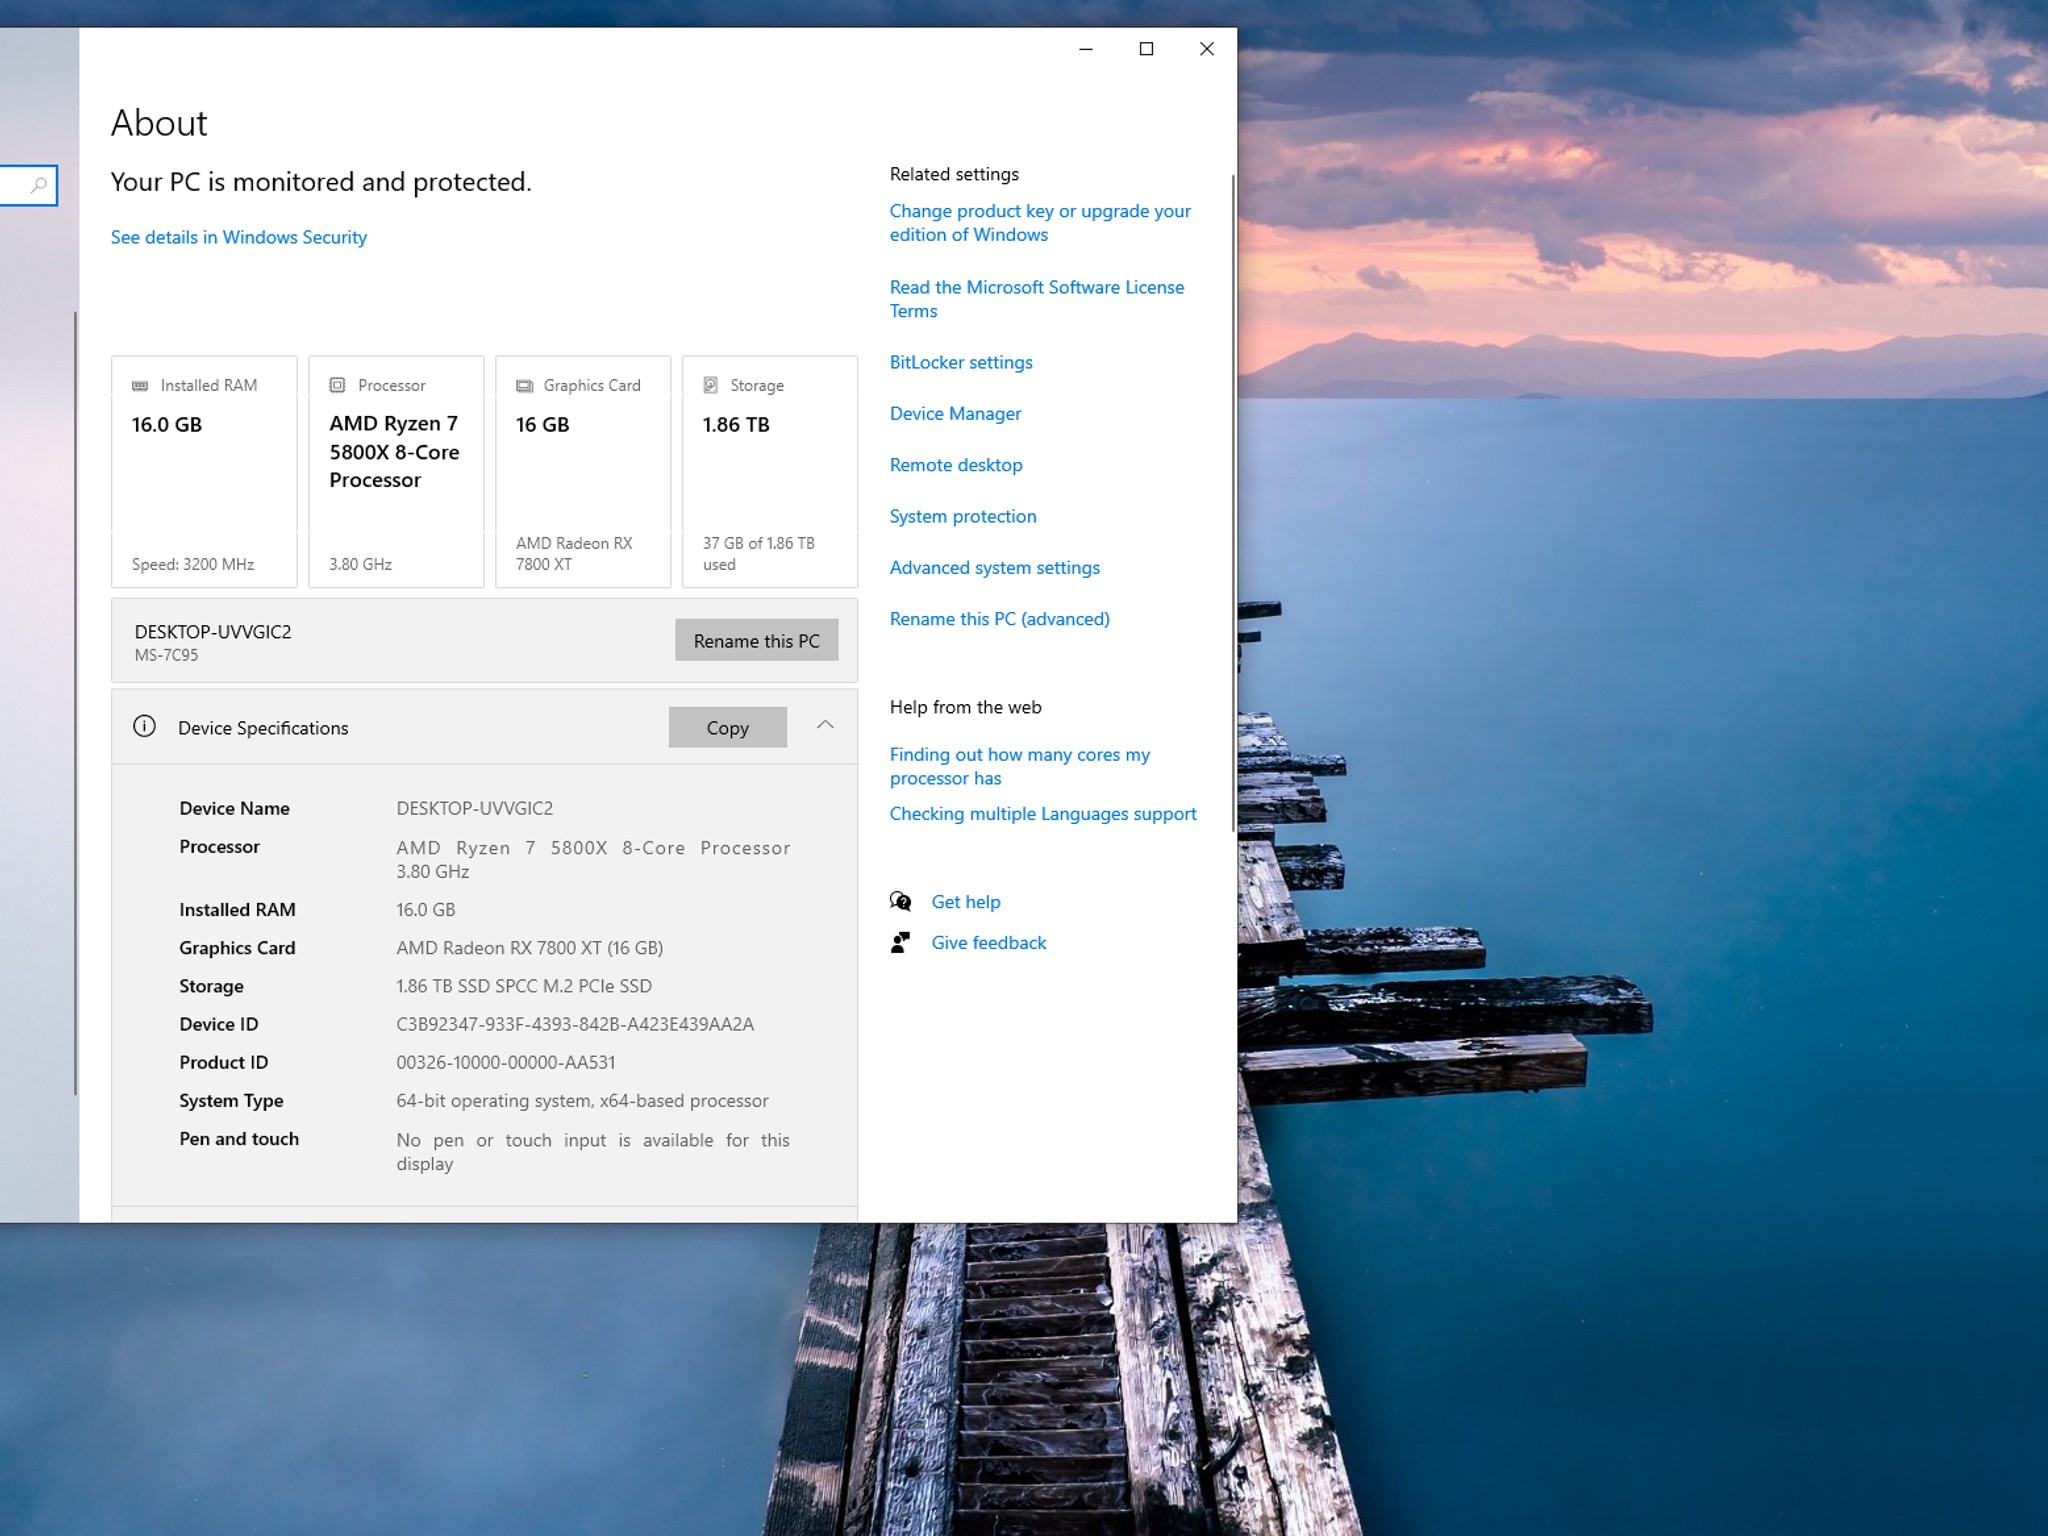Screen dimensions: 2048x1536
Task: Open Finding out how many cores help link
Action: 1019,766
